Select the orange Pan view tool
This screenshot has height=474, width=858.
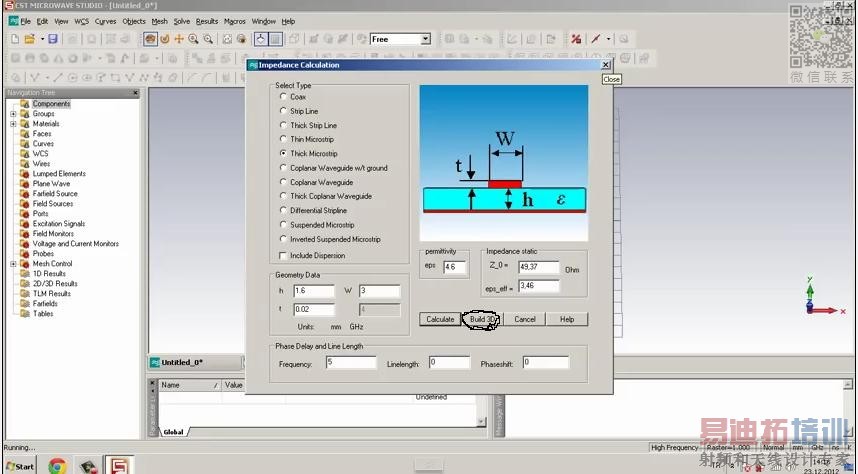pos(179,39)
